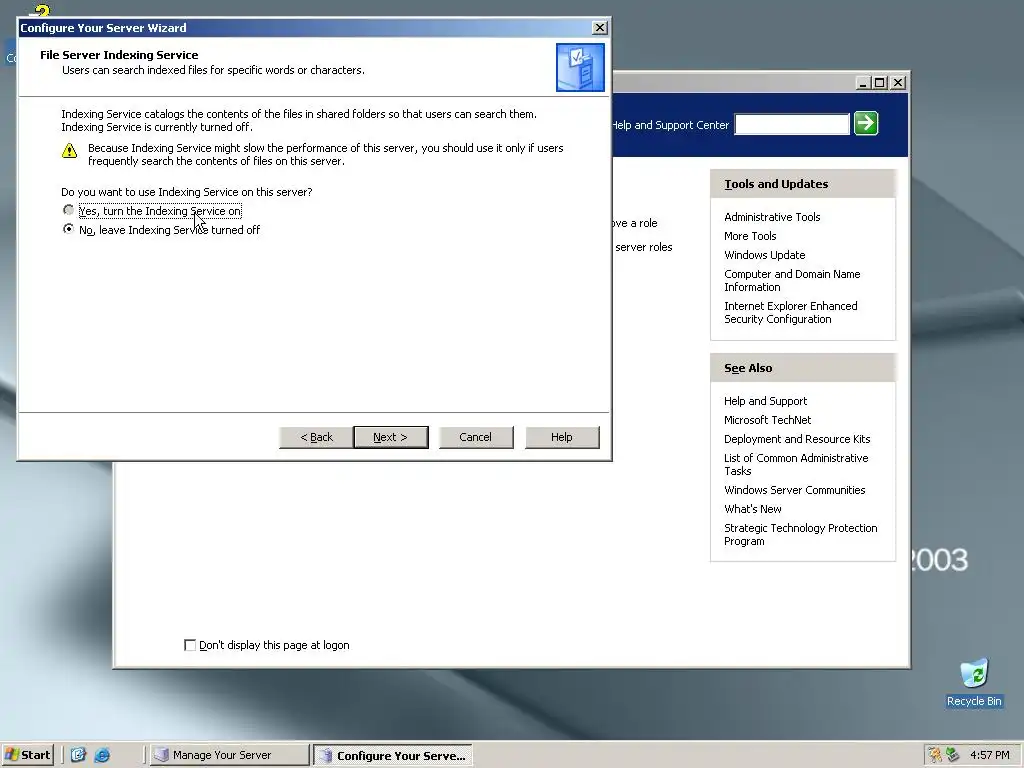Open Windows Update link
This screenshot has height=768, width=1024.
click(764, 255)
